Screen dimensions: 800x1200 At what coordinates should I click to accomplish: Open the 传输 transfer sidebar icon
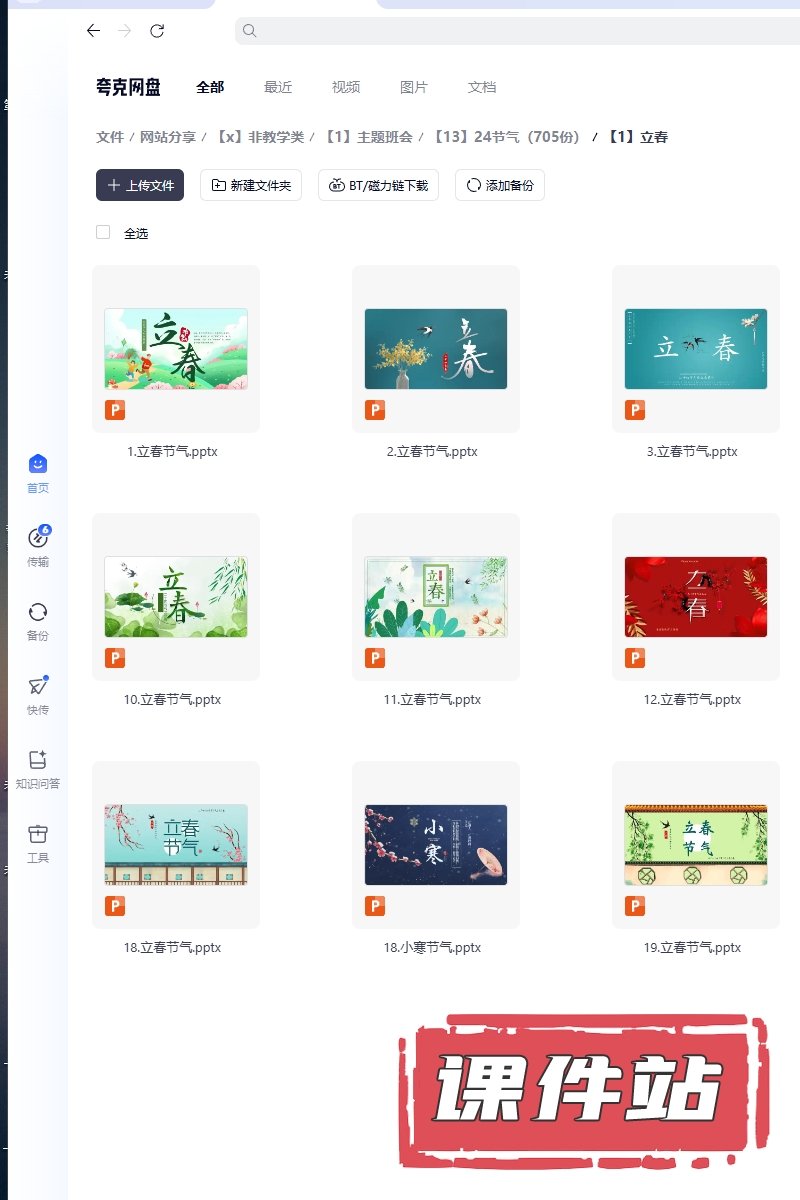coord(38,539)
